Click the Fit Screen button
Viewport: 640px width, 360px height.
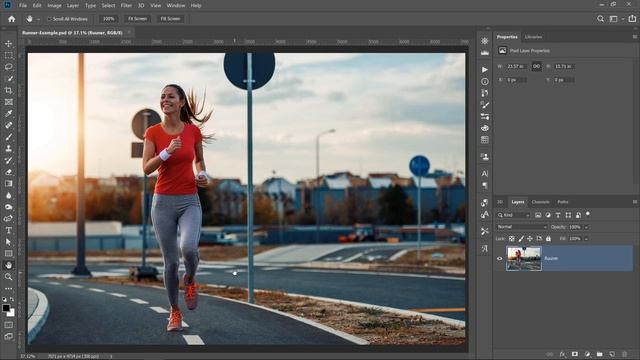[137, 19]
